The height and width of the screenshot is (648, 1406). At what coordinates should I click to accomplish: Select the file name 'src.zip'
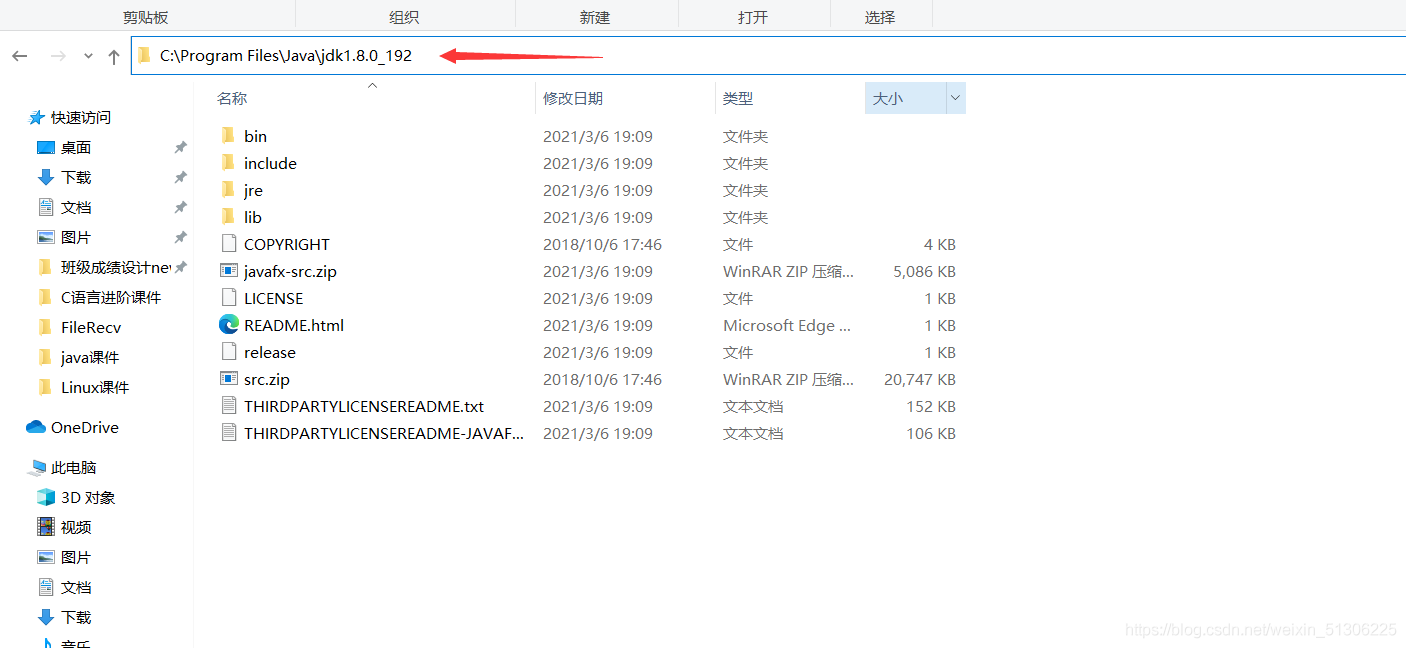[x=267, y=379]
